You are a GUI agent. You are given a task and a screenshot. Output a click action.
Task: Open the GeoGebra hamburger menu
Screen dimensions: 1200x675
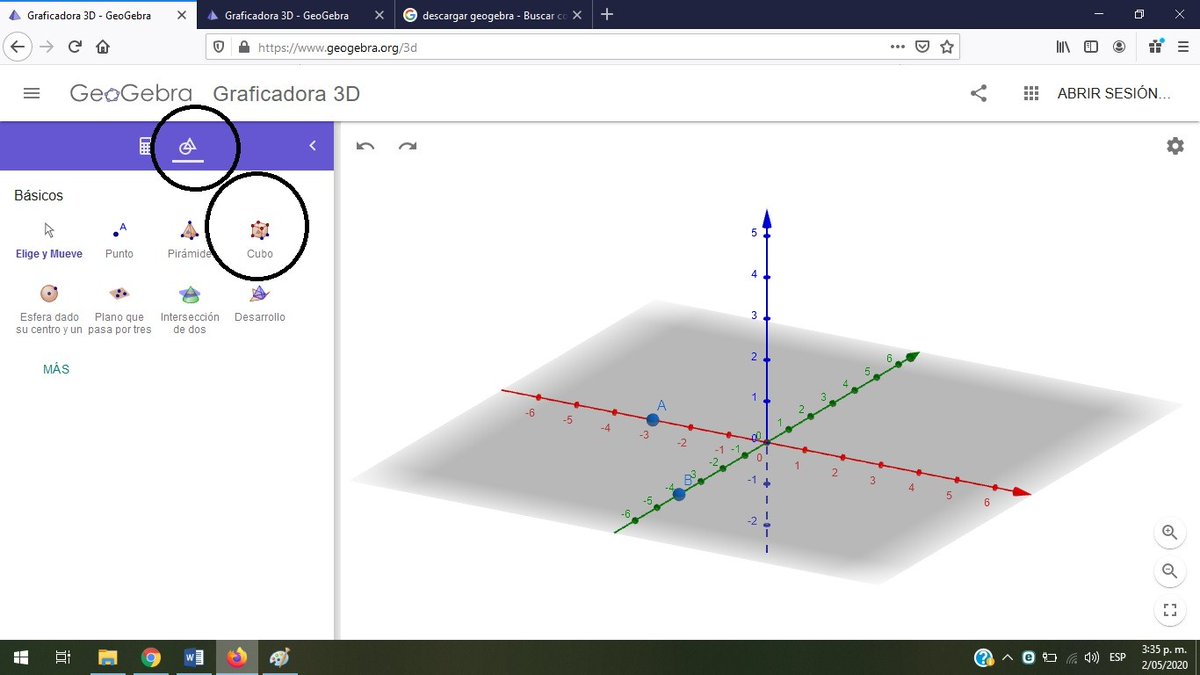tap(31, 93)
